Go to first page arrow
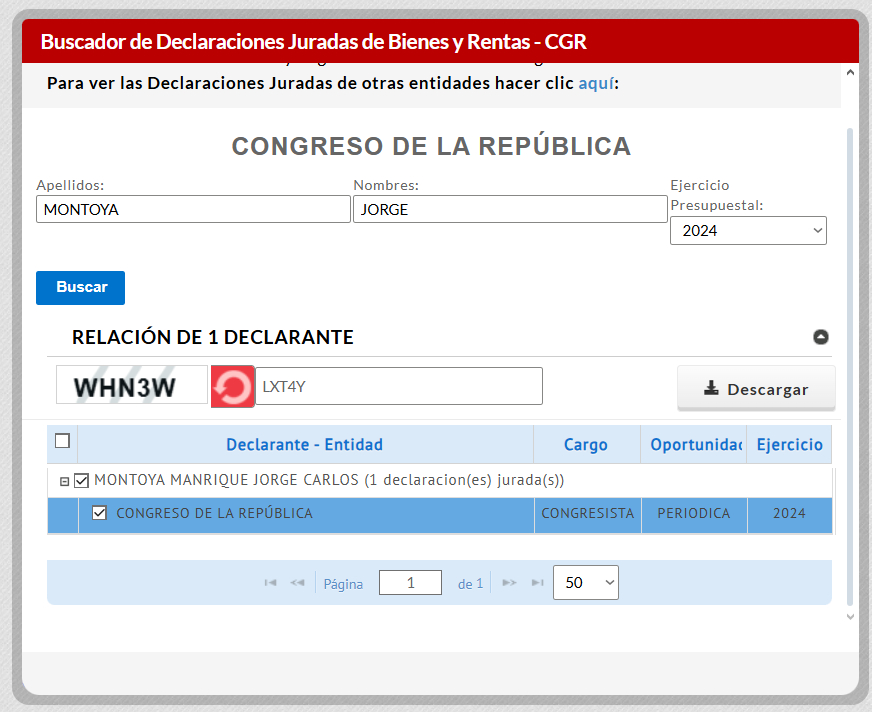 (270, 582)
